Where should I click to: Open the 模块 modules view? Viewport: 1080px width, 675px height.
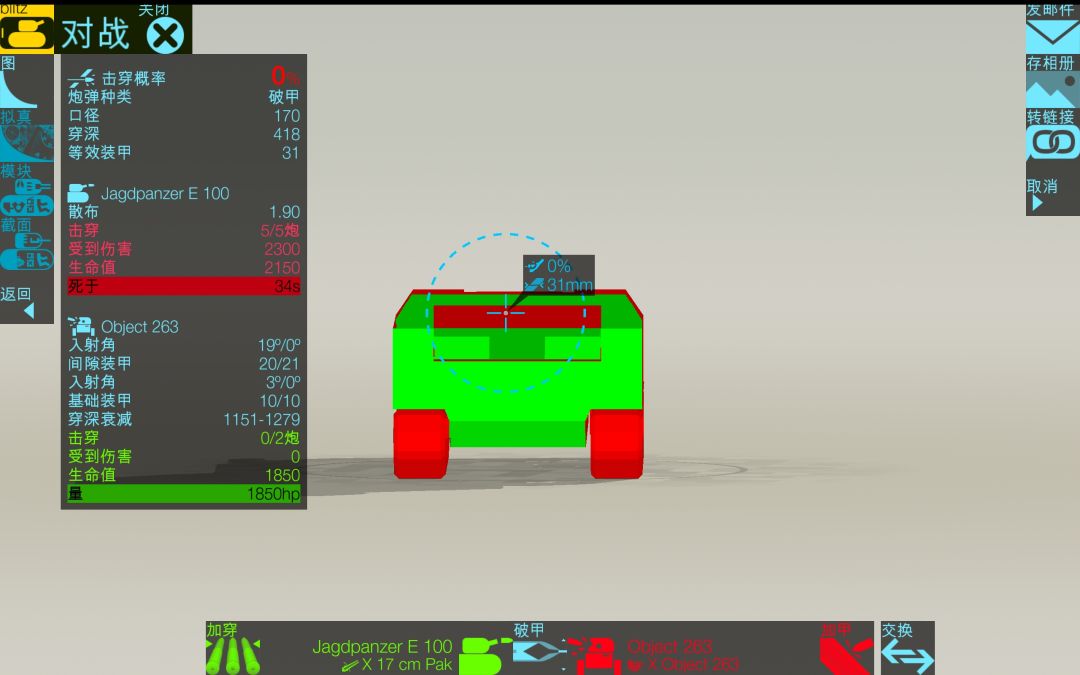[27, 197]
